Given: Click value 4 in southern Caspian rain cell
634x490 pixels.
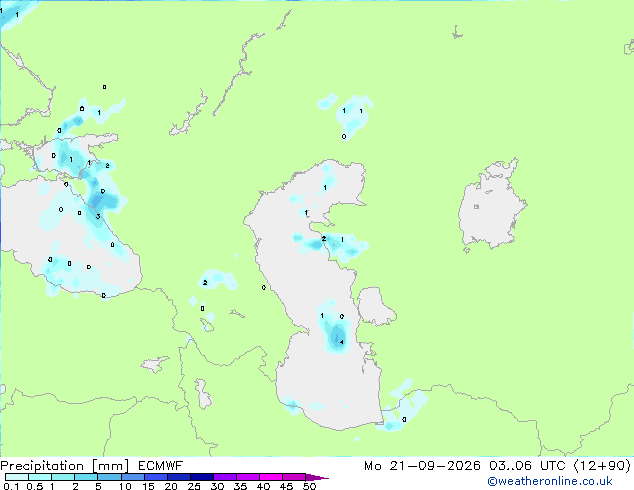Looking at the screenshot, I should click(x=342, y=342).
